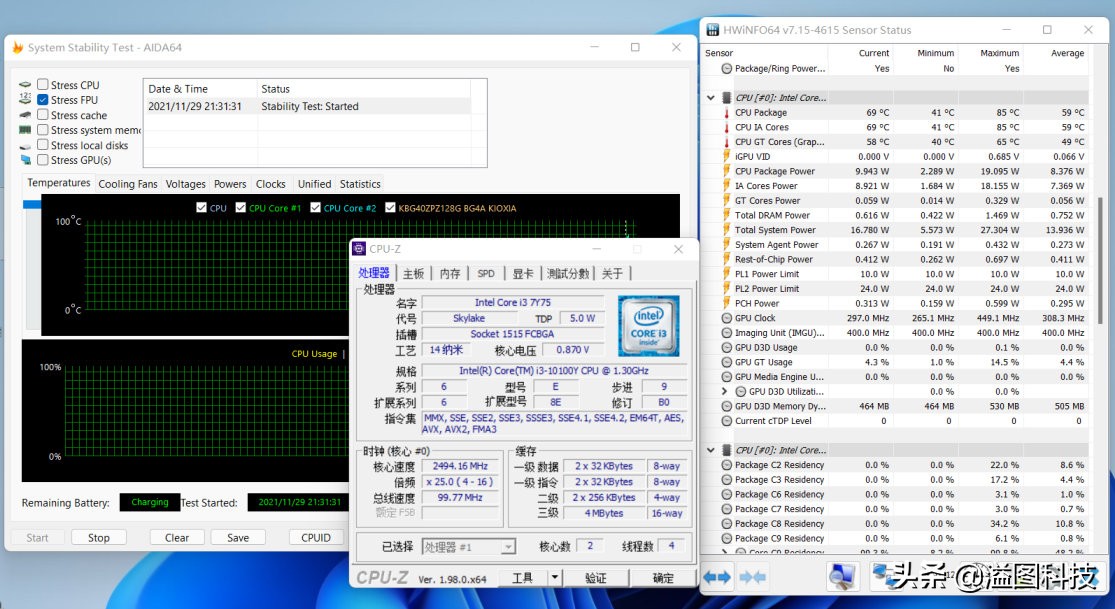Image resolution: width=1115 pixels, height=609 pixels.
Task: Collapse CPU [#0] group above CPU Package
Action: pos(710,97)
